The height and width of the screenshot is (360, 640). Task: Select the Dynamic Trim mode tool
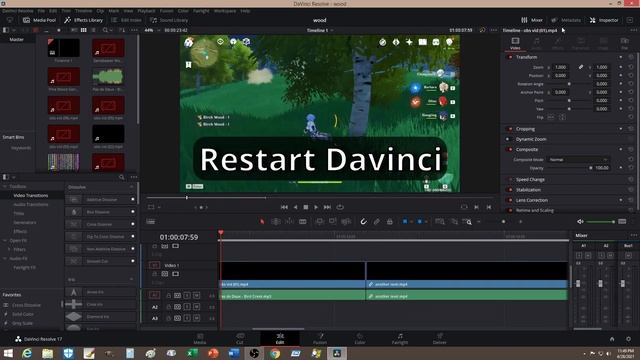pyautogui.click(x=289, y=222)
